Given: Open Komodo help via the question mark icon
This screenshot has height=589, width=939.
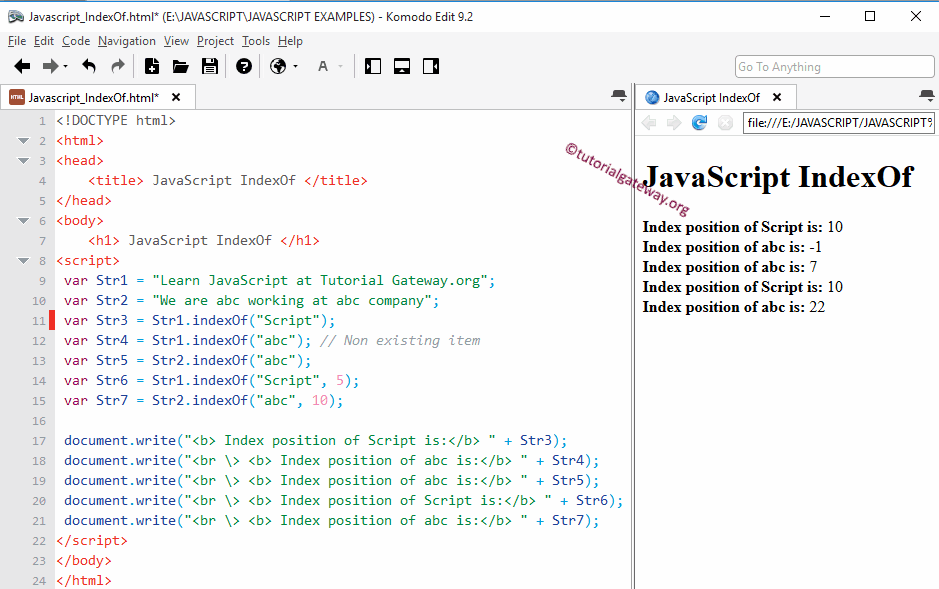Looking at the screenshot, I should (245, 66).
